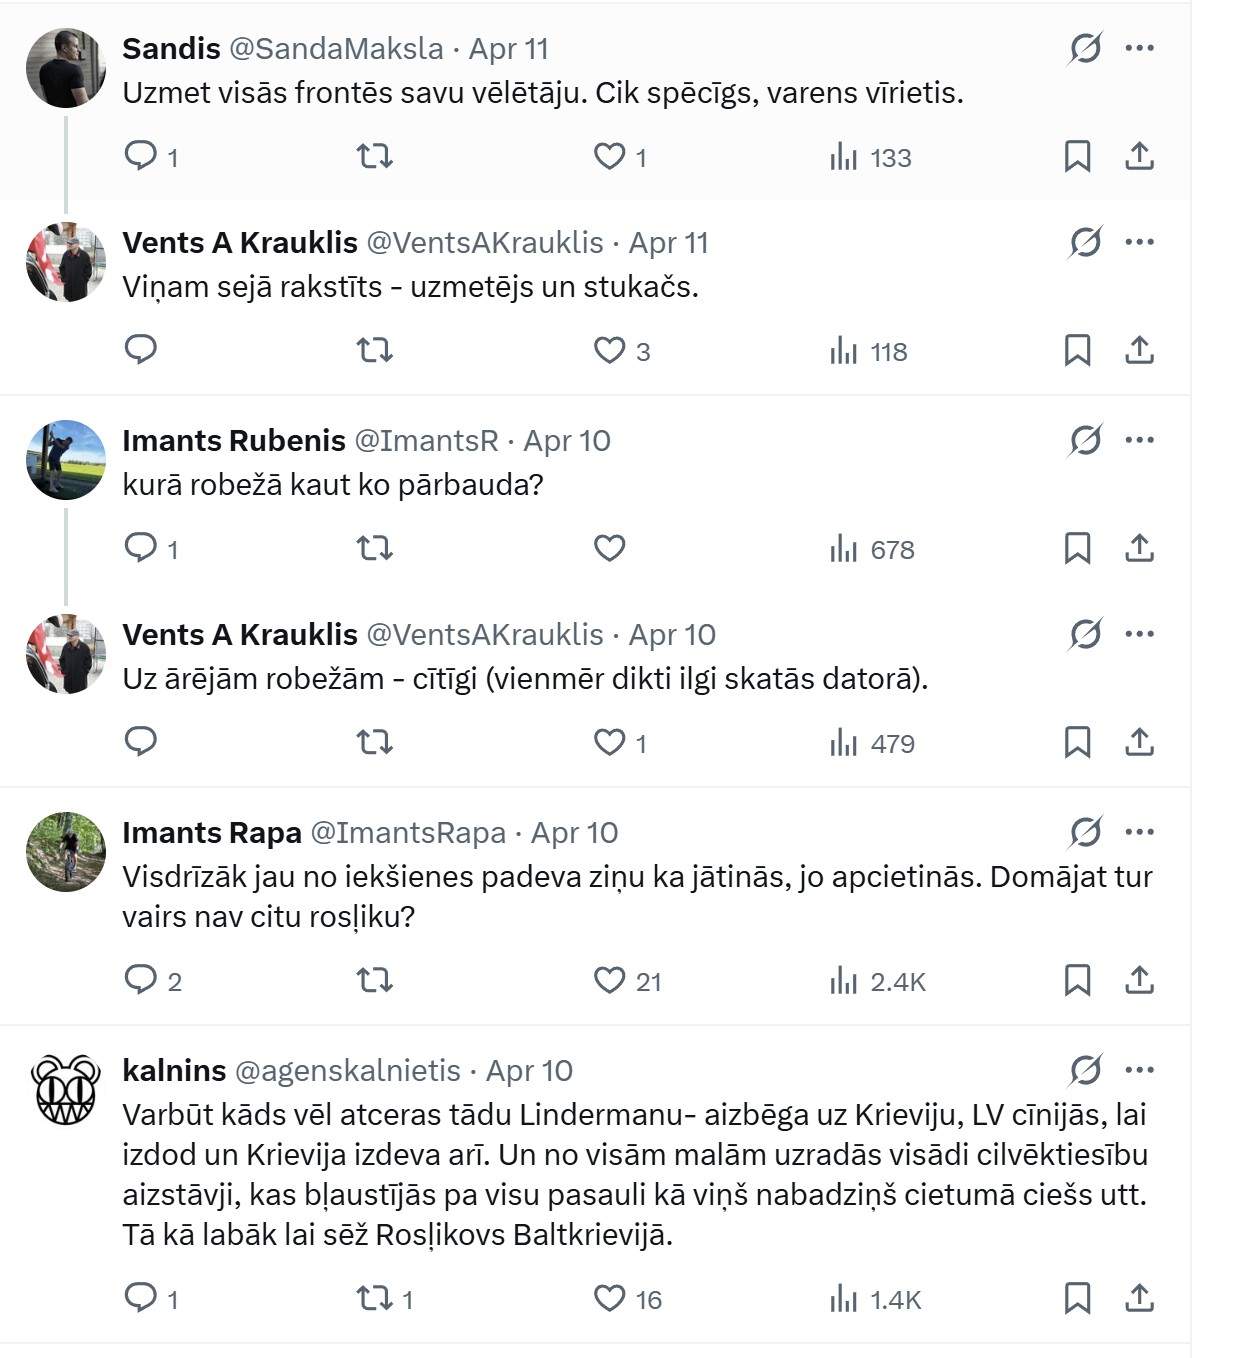Expand options for Imants Rubenis's tweet
Screen dimensions: 1234x1358
tap(1139, 440)
